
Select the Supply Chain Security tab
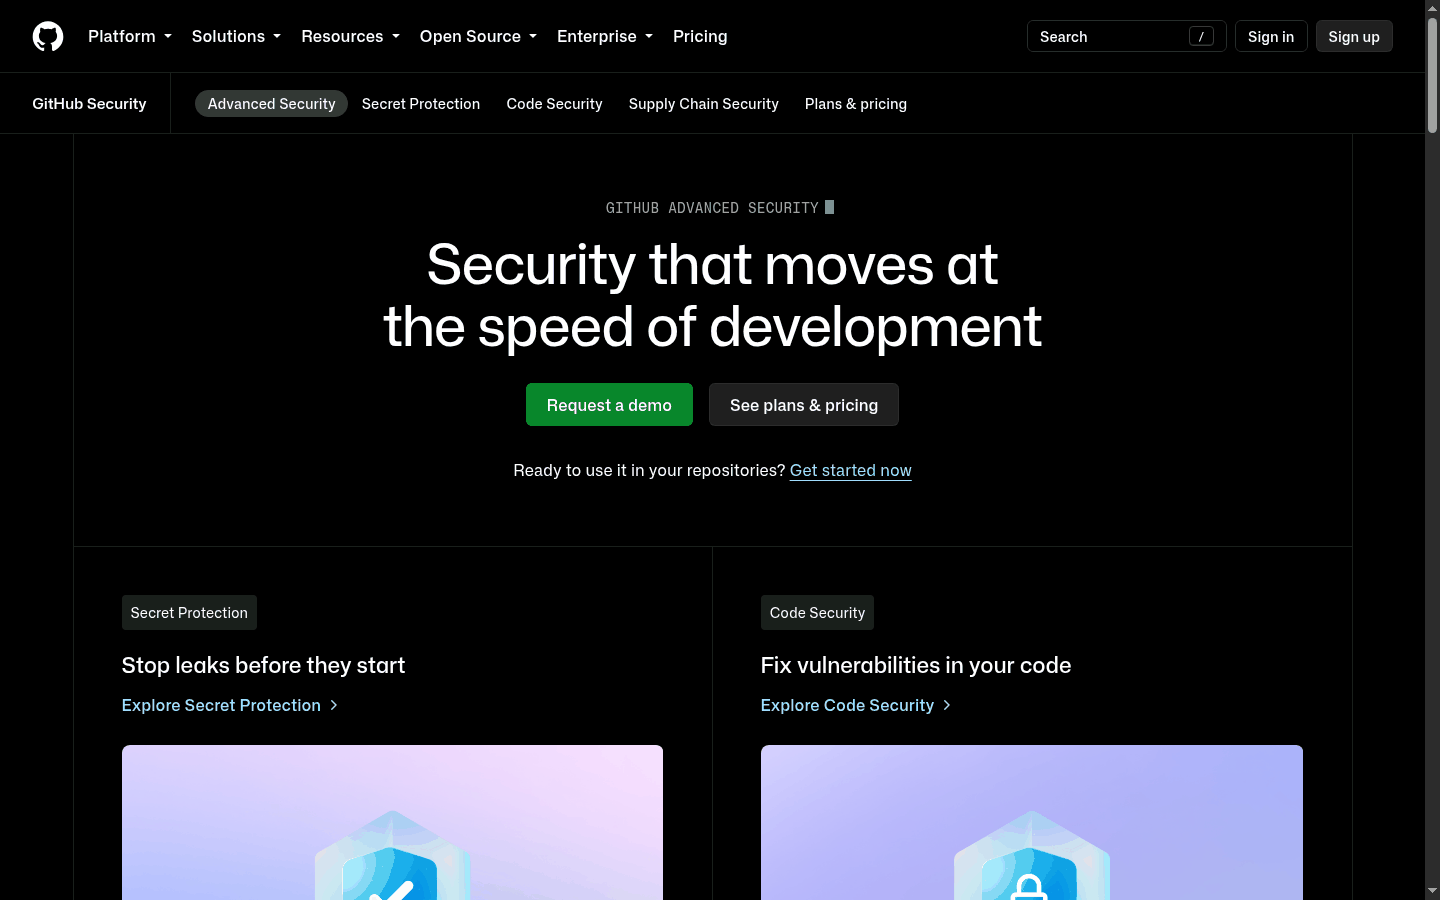click(x=704, y=104)
